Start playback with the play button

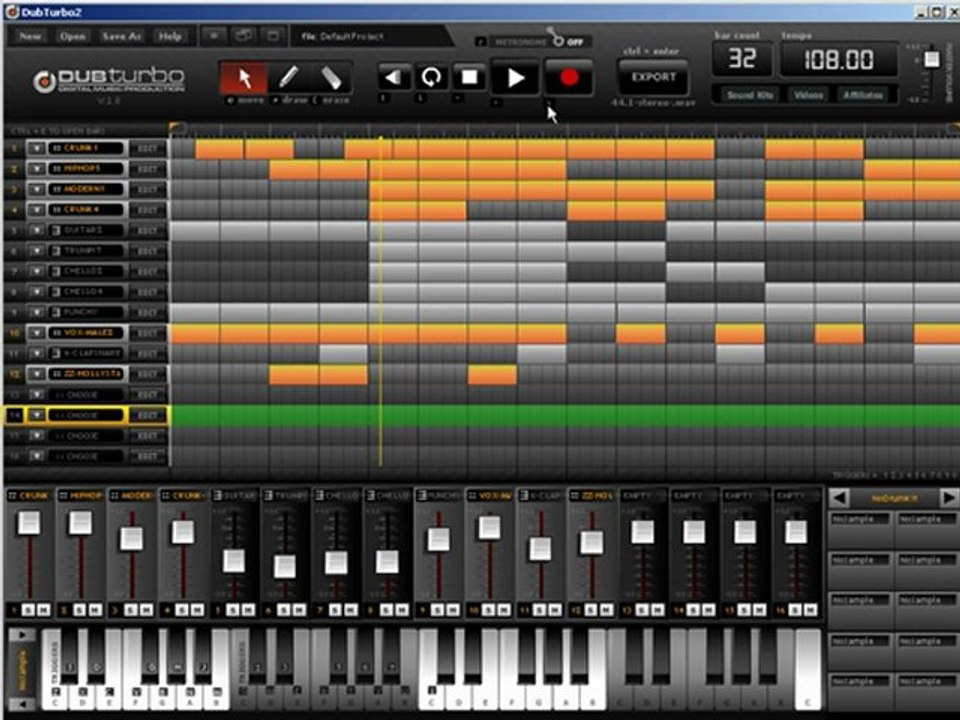(x=516, y=78)
